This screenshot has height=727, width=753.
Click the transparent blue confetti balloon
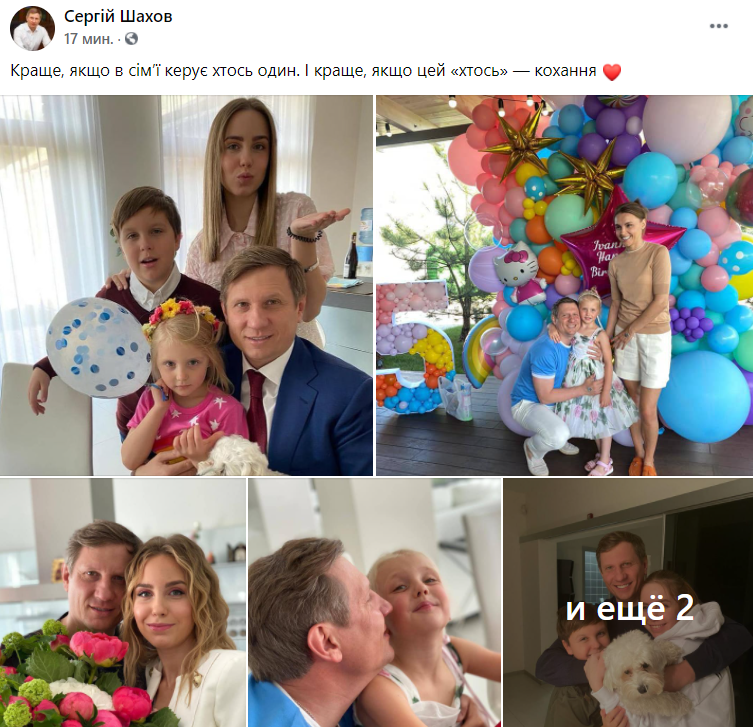tap(98, 348)
